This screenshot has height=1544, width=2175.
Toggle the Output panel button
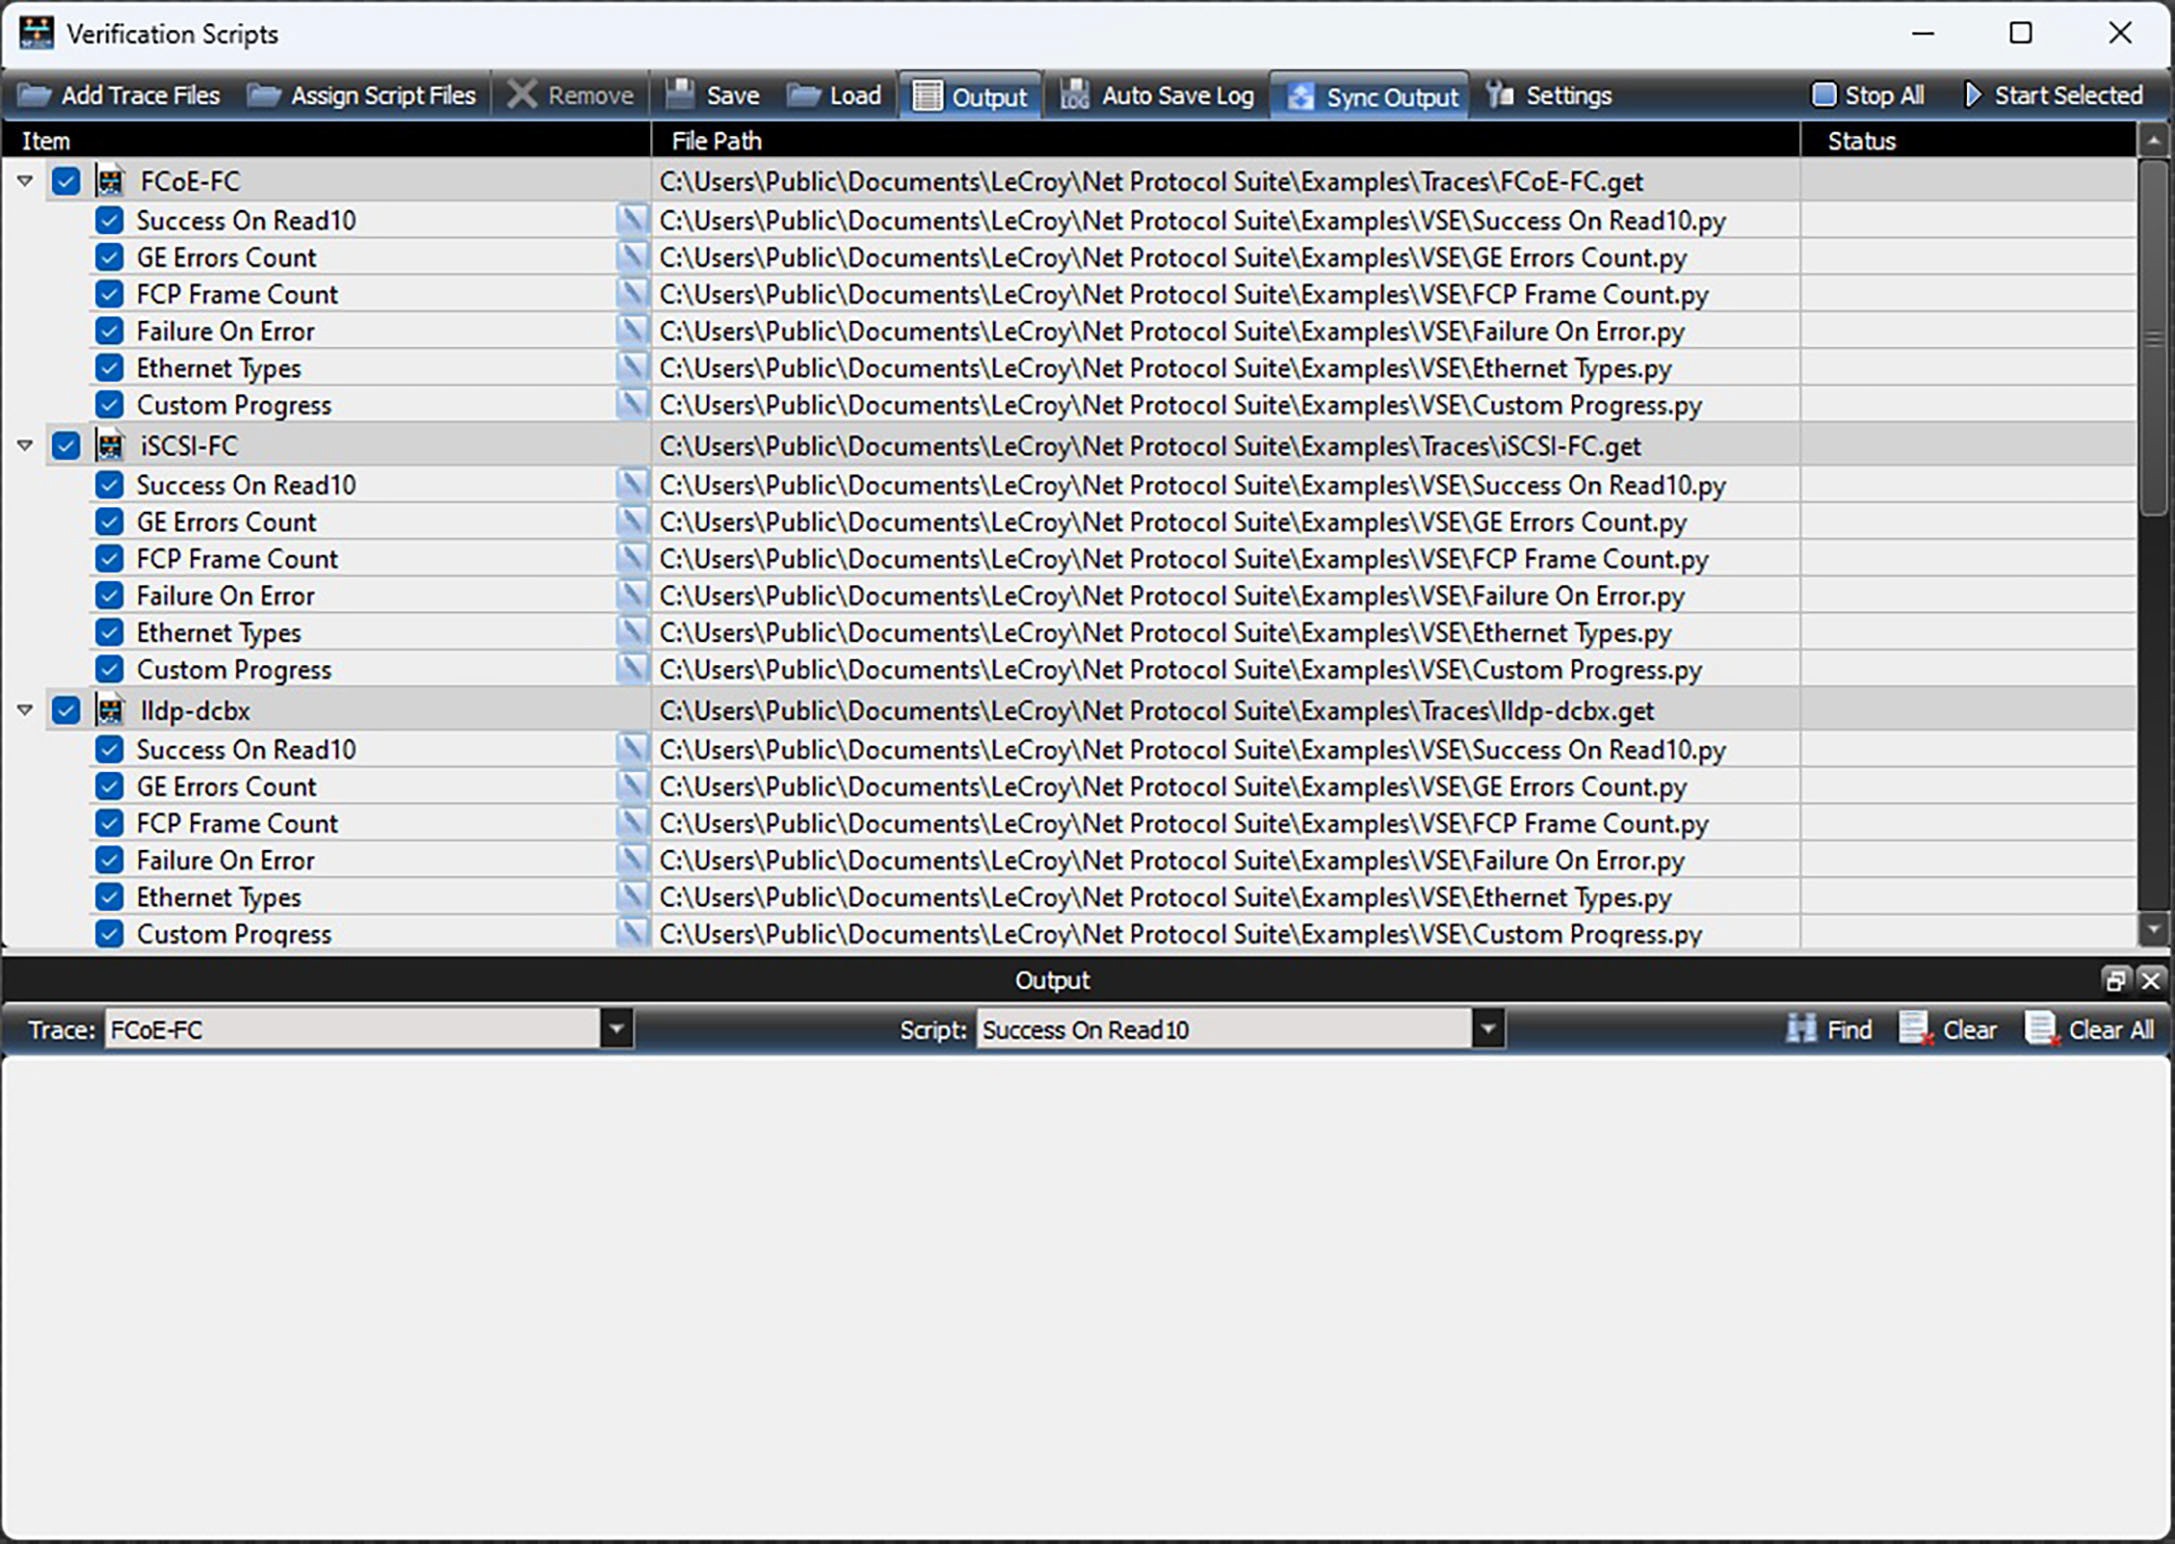pyautogui.click(x=970, y=96)
